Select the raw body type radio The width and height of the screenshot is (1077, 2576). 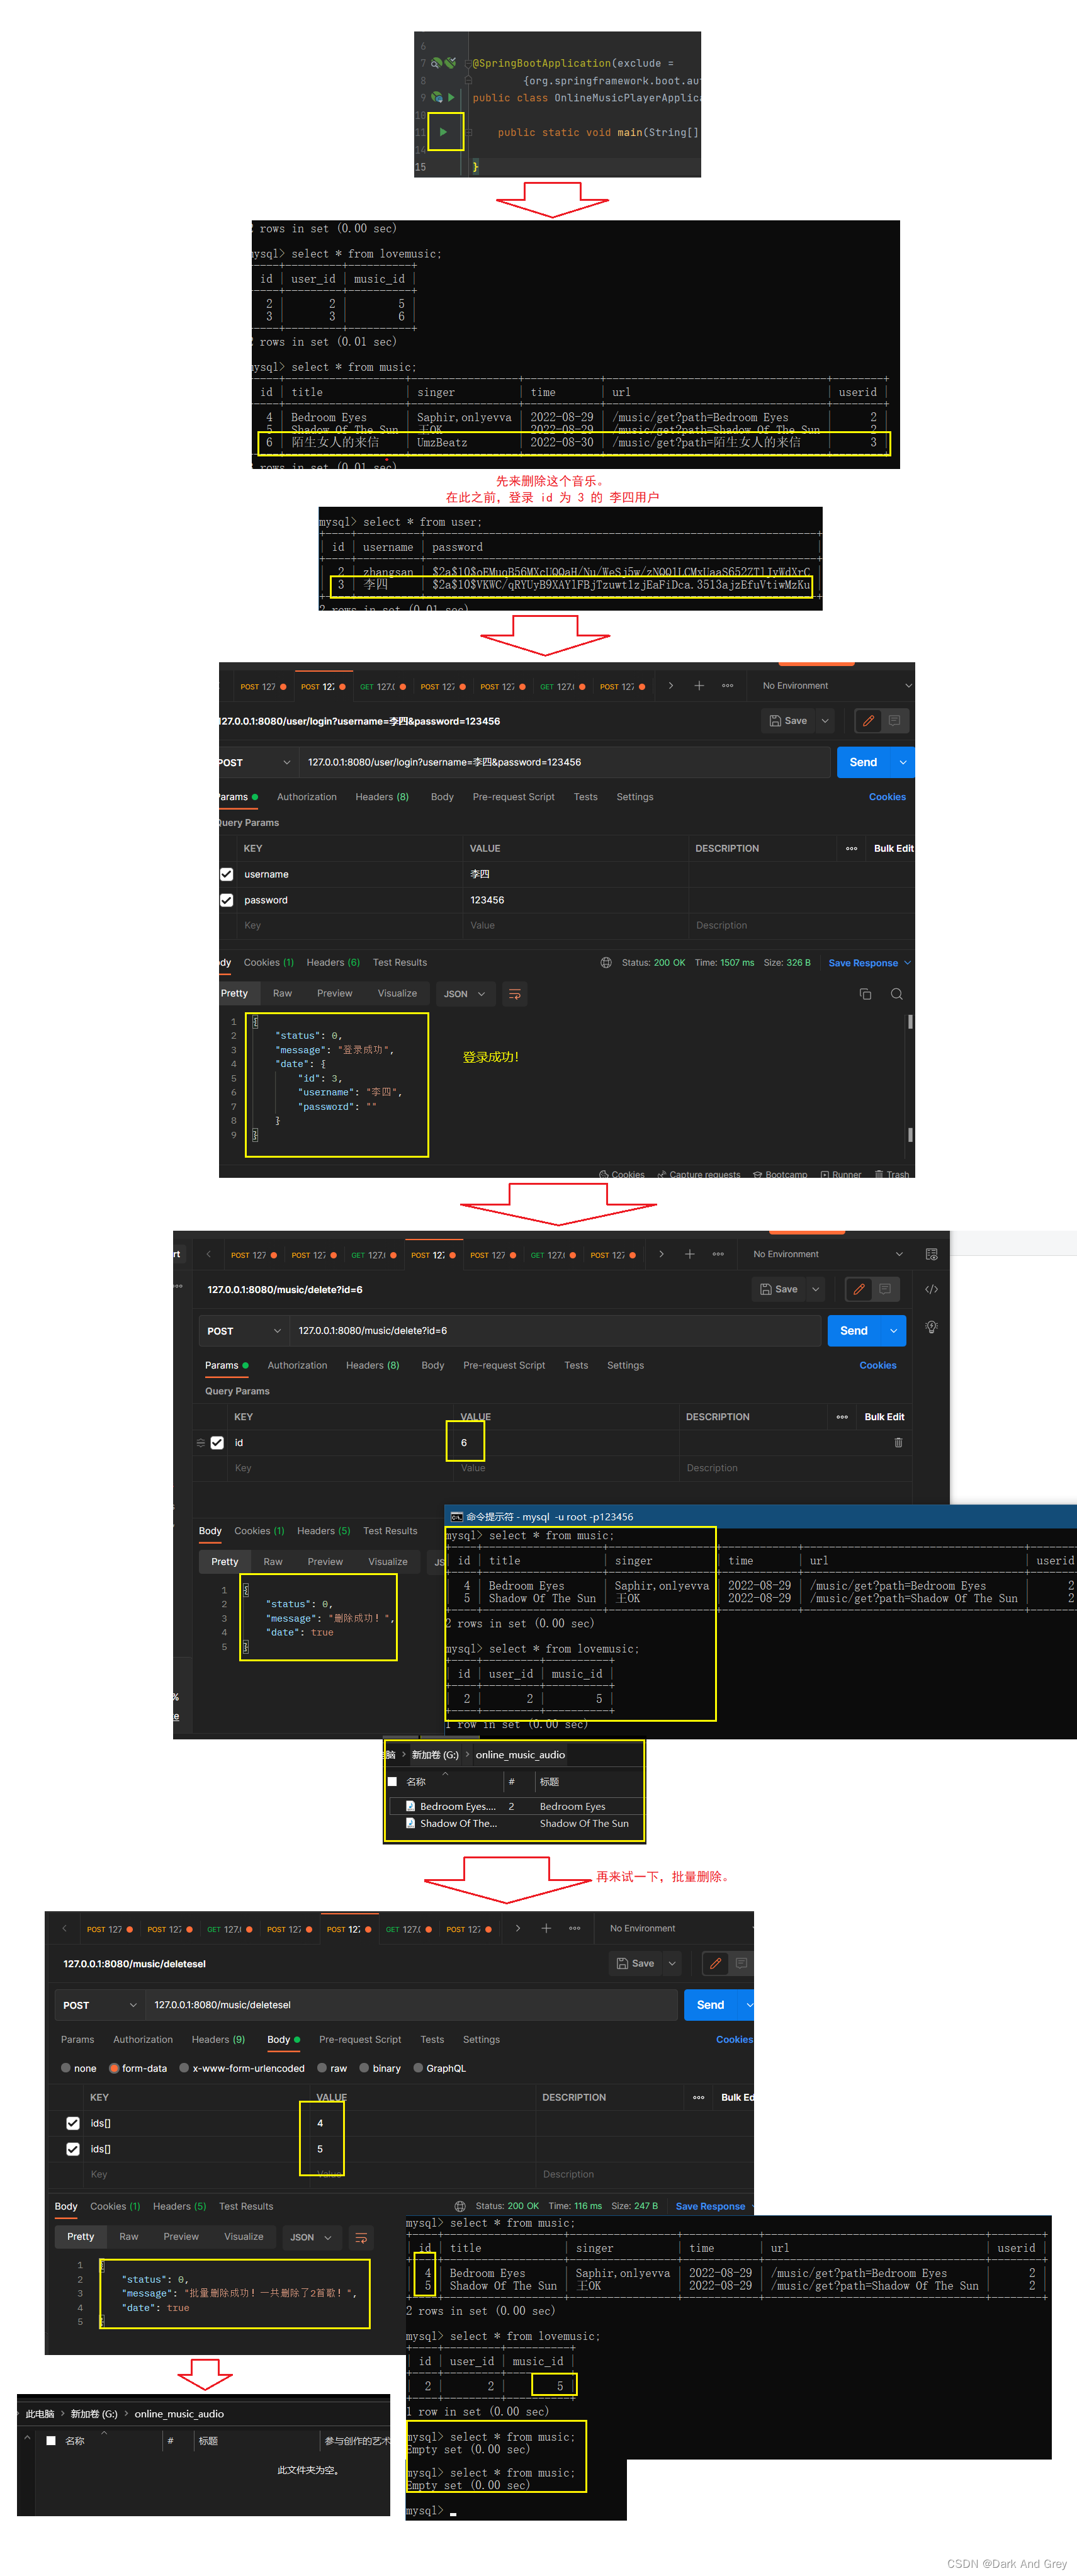[322, 2068]
